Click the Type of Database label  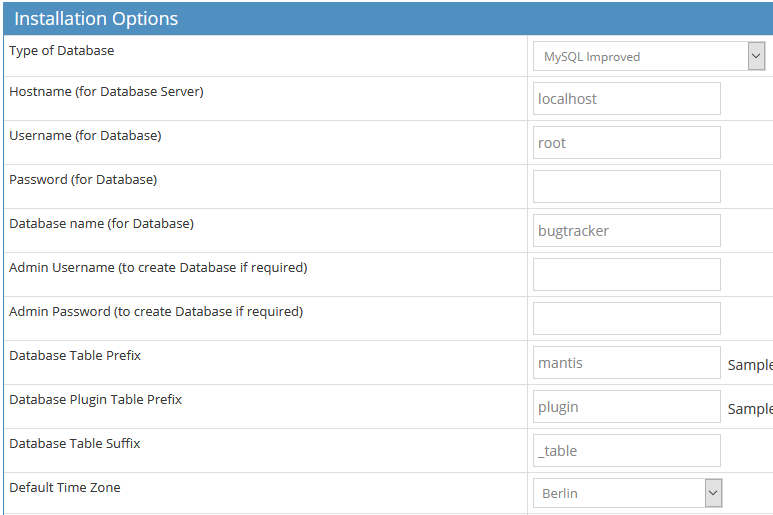pyautogui.click(x=62, y=51)
